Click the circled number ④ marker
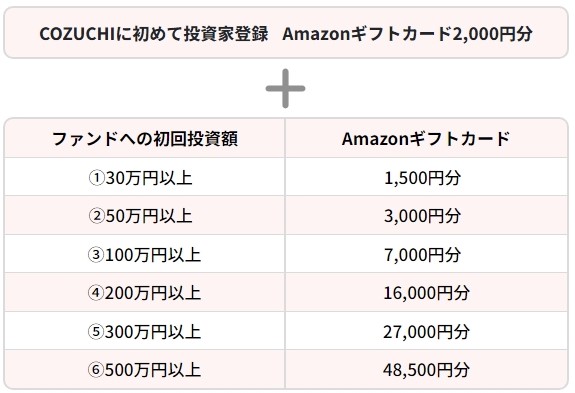This screenshot has height=393, width=575. 95,293
